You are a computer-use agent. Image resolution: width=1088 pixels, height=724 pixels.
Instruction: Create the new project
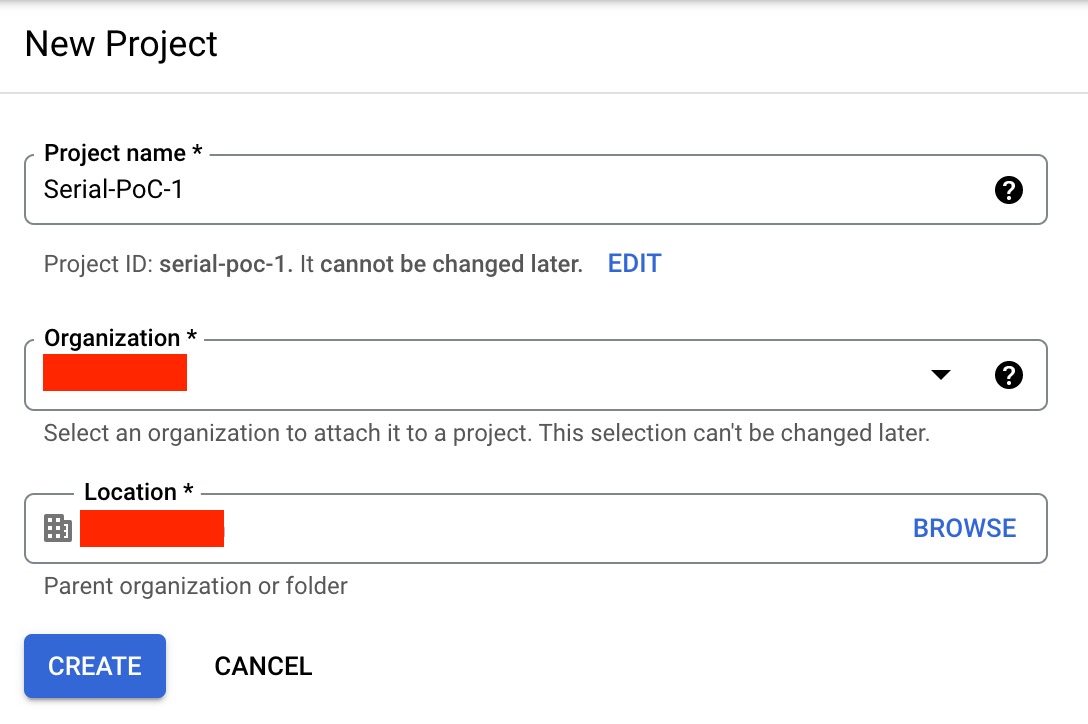pos(95,666)
